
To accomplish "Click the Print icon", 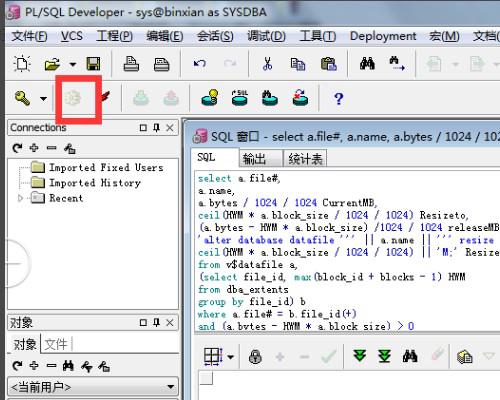I will 131,63.
